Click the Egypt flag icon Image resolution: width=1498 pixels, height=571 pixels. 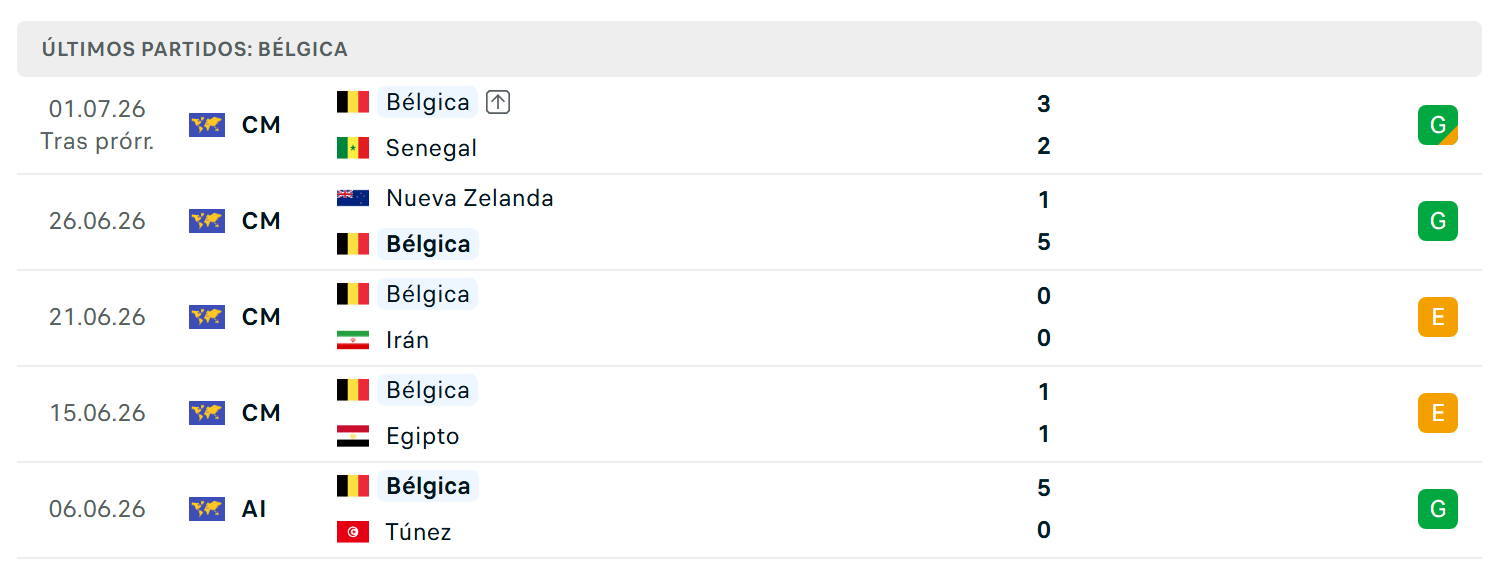tap(353, 436)
